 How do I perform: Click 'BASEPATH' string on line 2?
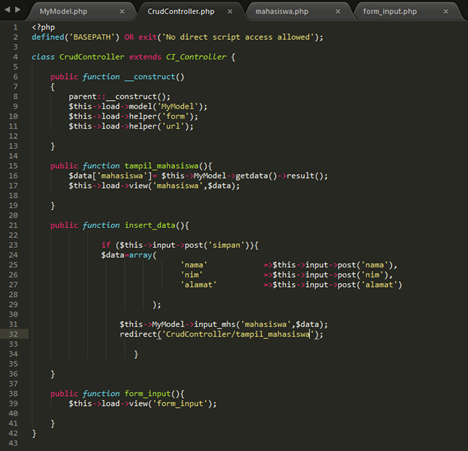[x=92, y=37]
